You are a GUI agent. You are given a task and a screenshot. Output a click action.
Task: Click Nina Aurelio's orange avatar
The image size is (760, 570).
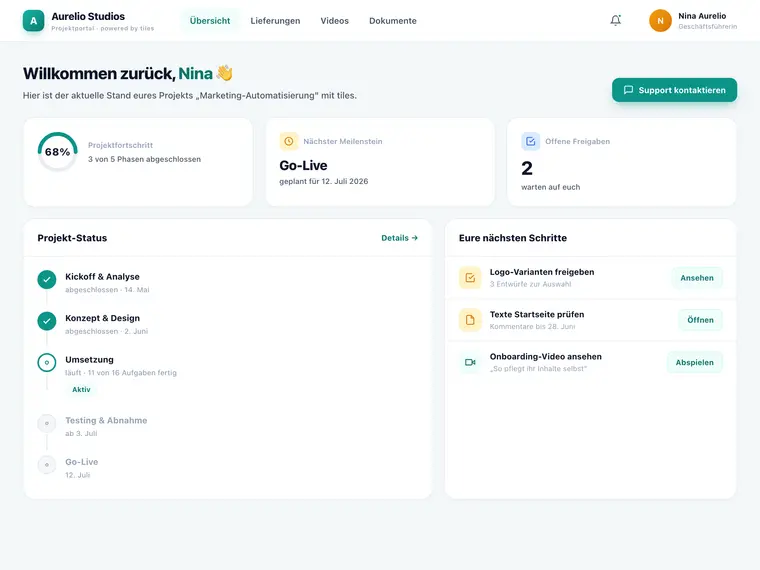pos(660,21)
